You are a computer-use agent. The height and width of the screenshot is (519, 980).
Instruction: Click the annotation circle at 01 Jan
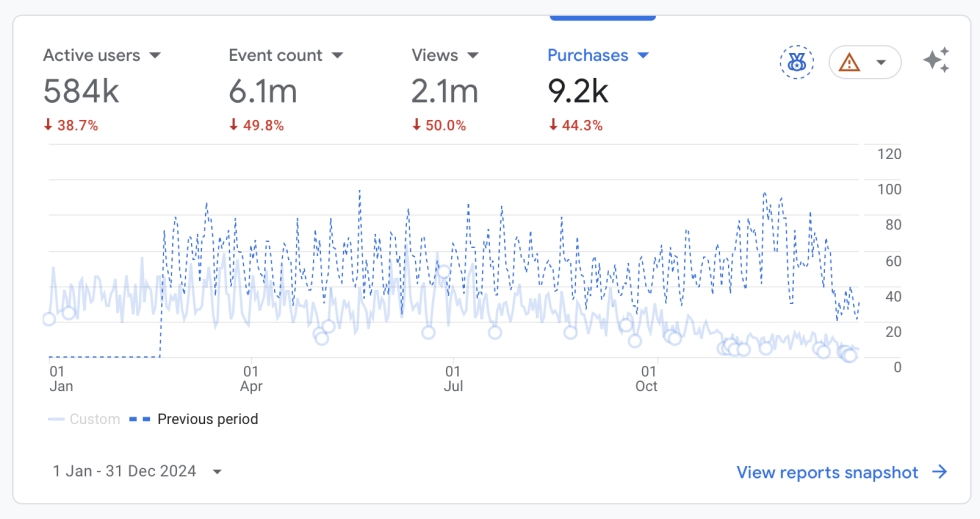49,320
